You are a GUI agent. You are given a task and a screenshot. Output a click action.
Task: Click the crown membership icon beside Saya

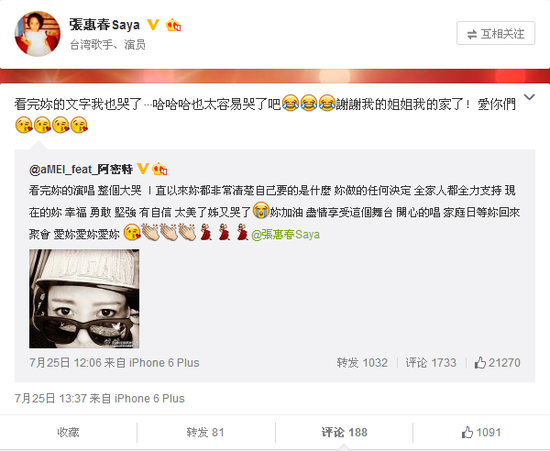(x=173, y=25)
